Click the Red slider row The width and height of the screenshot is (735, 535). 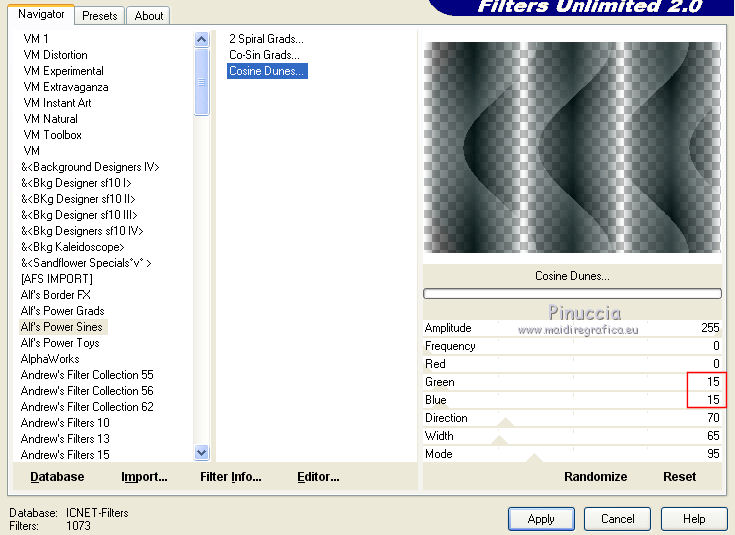tap(572, 364)
